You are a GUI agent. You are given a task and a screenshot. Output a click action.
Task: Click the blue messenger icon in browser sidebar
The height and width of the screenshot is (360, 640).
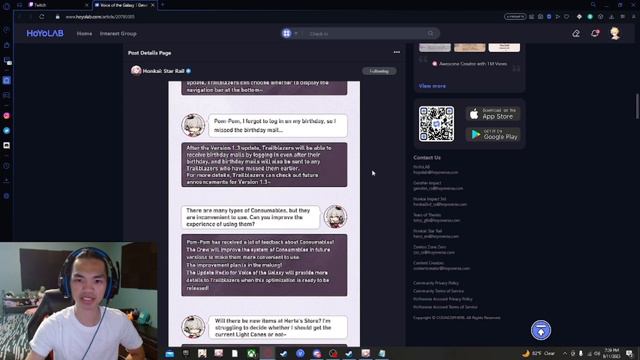[7, 131]
